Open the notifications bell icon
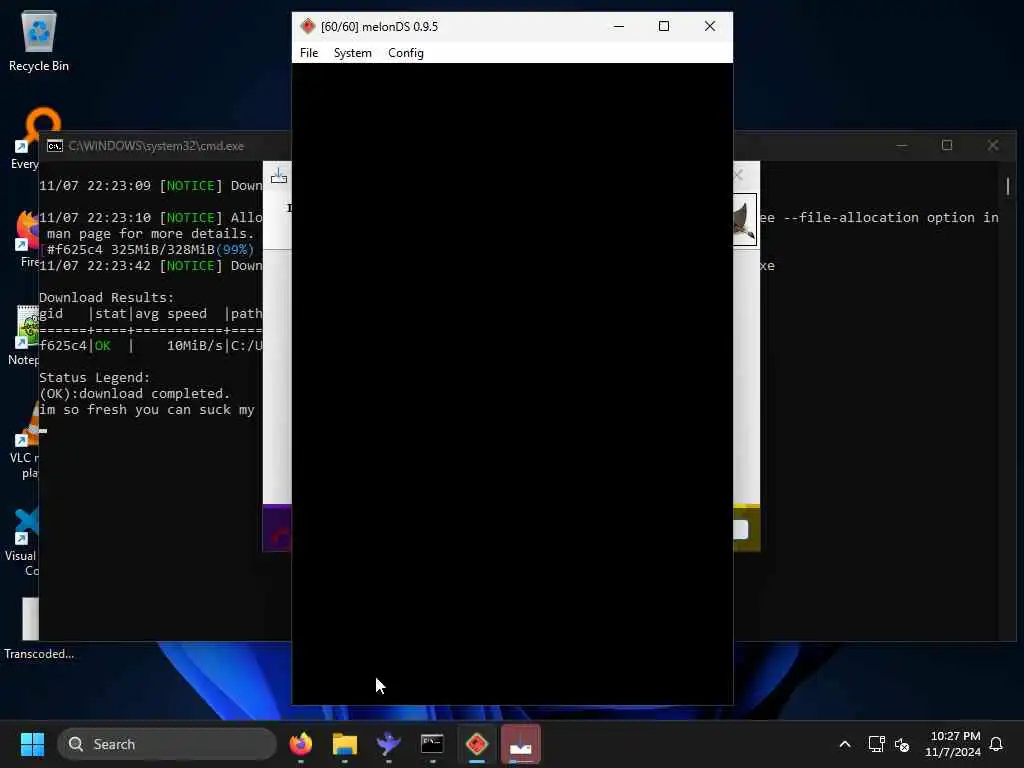1024x768 pixels. coord(996,744)
